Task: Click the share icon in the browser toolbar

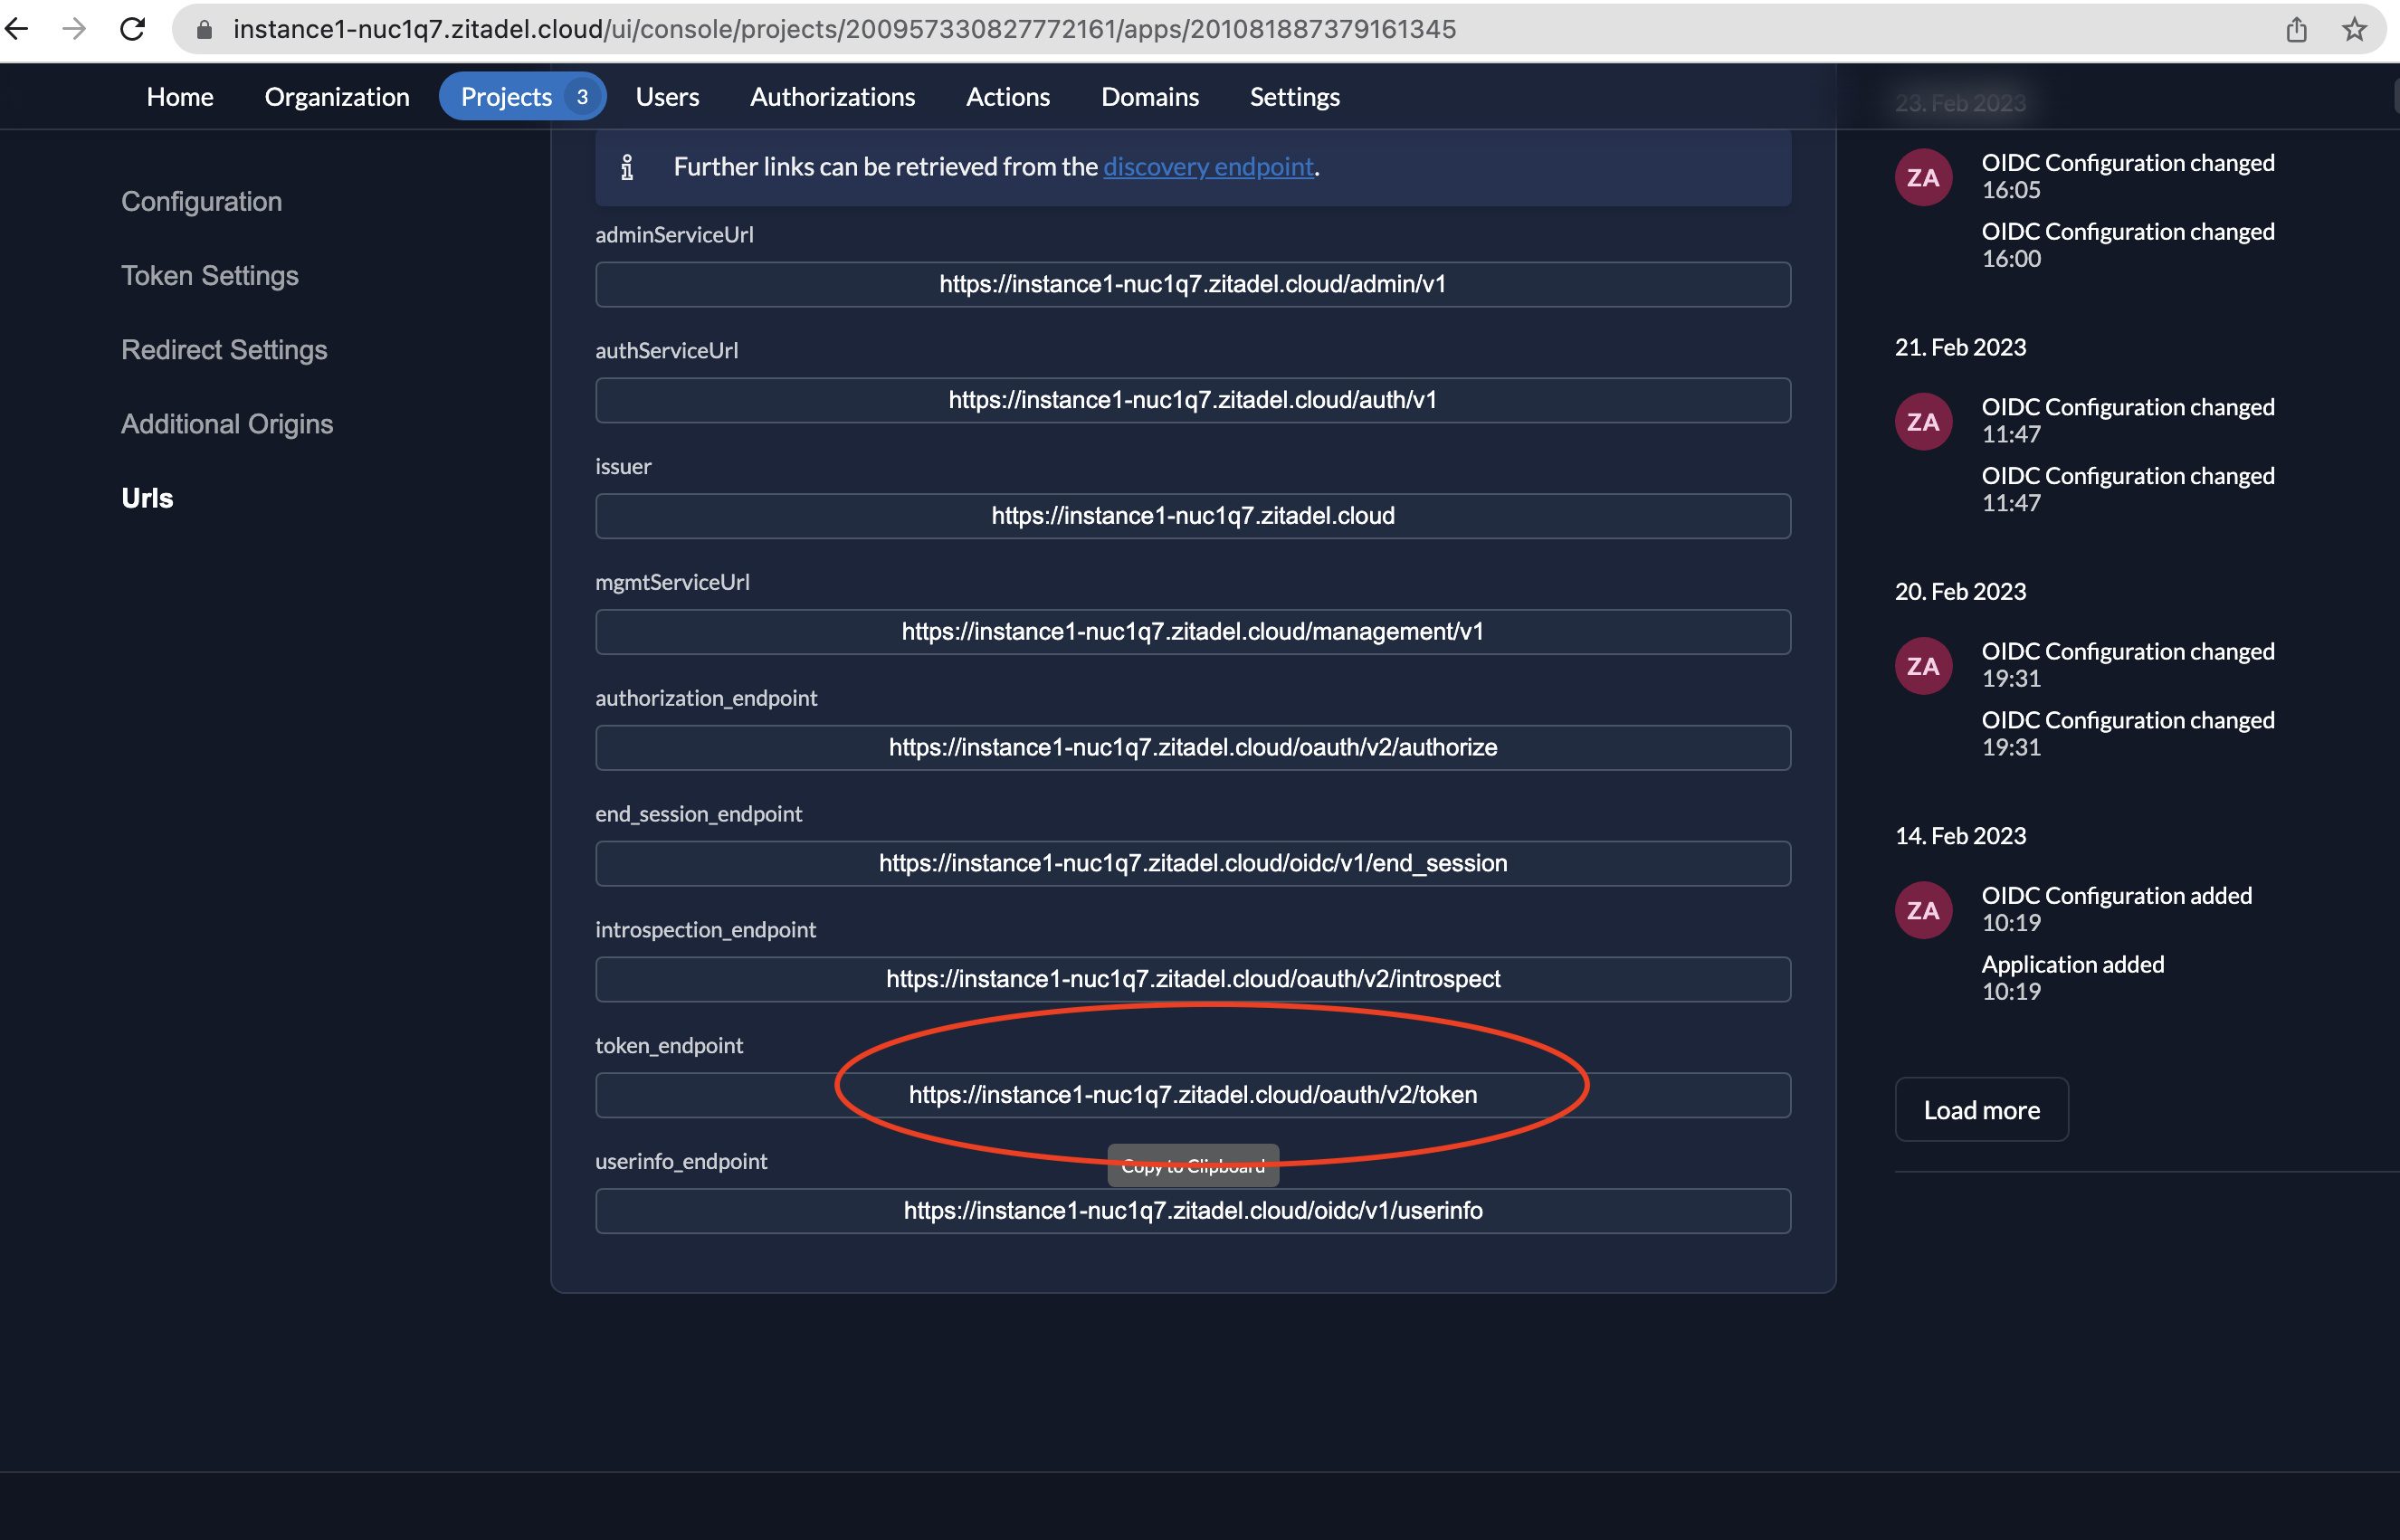Action: coord(2296,29)
